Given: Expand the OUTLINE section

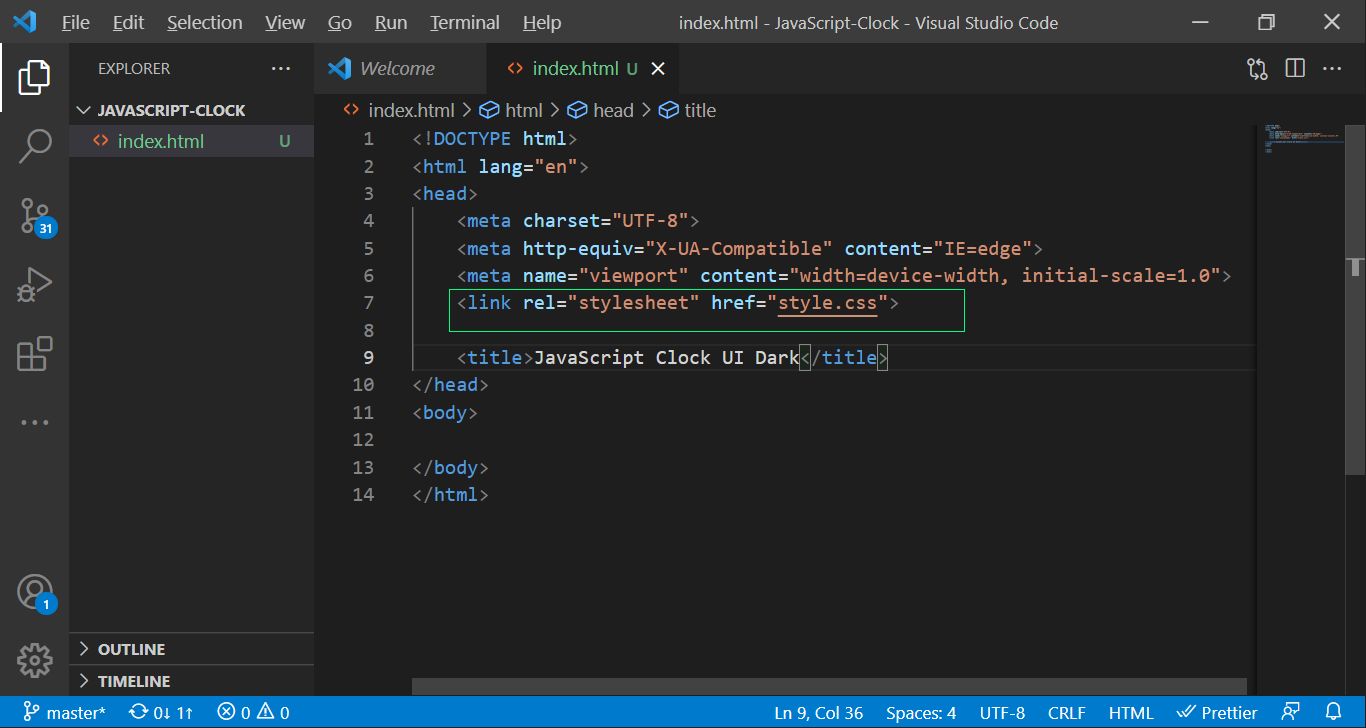Looking at the screenshot, I should (x=192, y=649).
